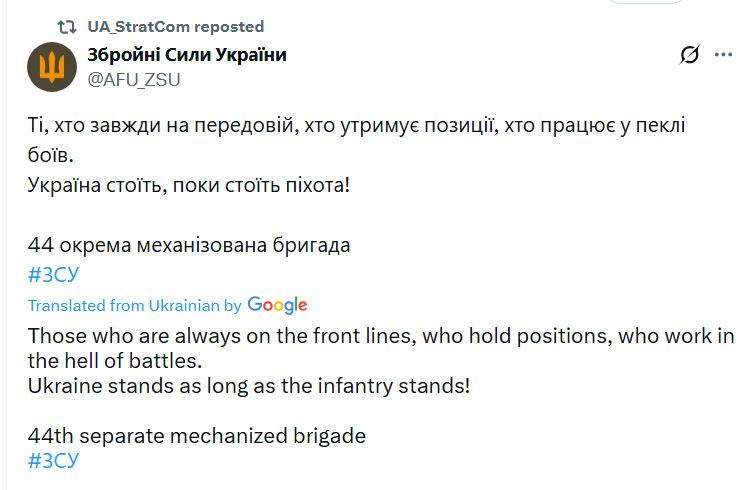
Task: Open the @AFU_ZSU handle
Action: 134,79
